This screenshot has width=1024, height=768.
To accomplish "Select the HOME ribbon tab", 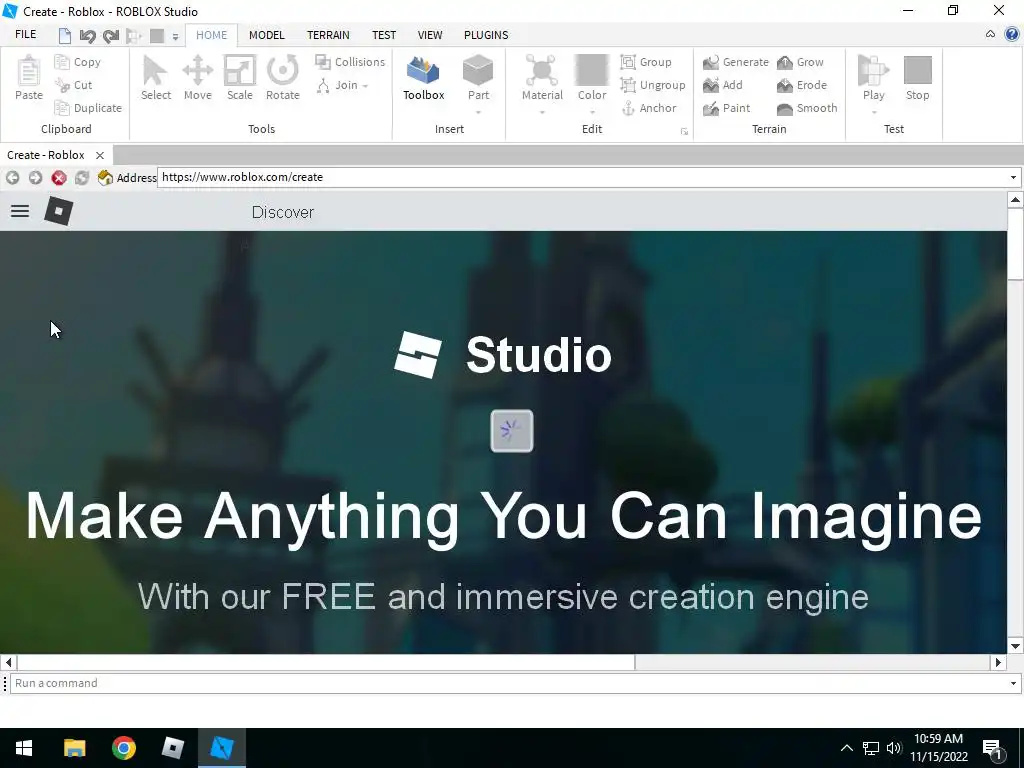I will point(212,35).
